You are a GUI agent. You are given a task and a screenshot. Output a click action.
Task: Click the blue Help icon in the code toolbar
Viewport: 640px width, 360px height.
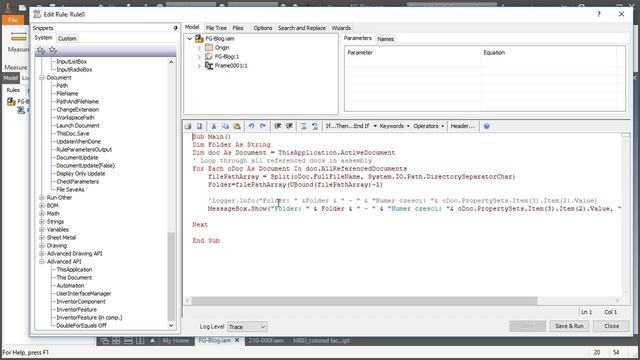click(487, 126)
